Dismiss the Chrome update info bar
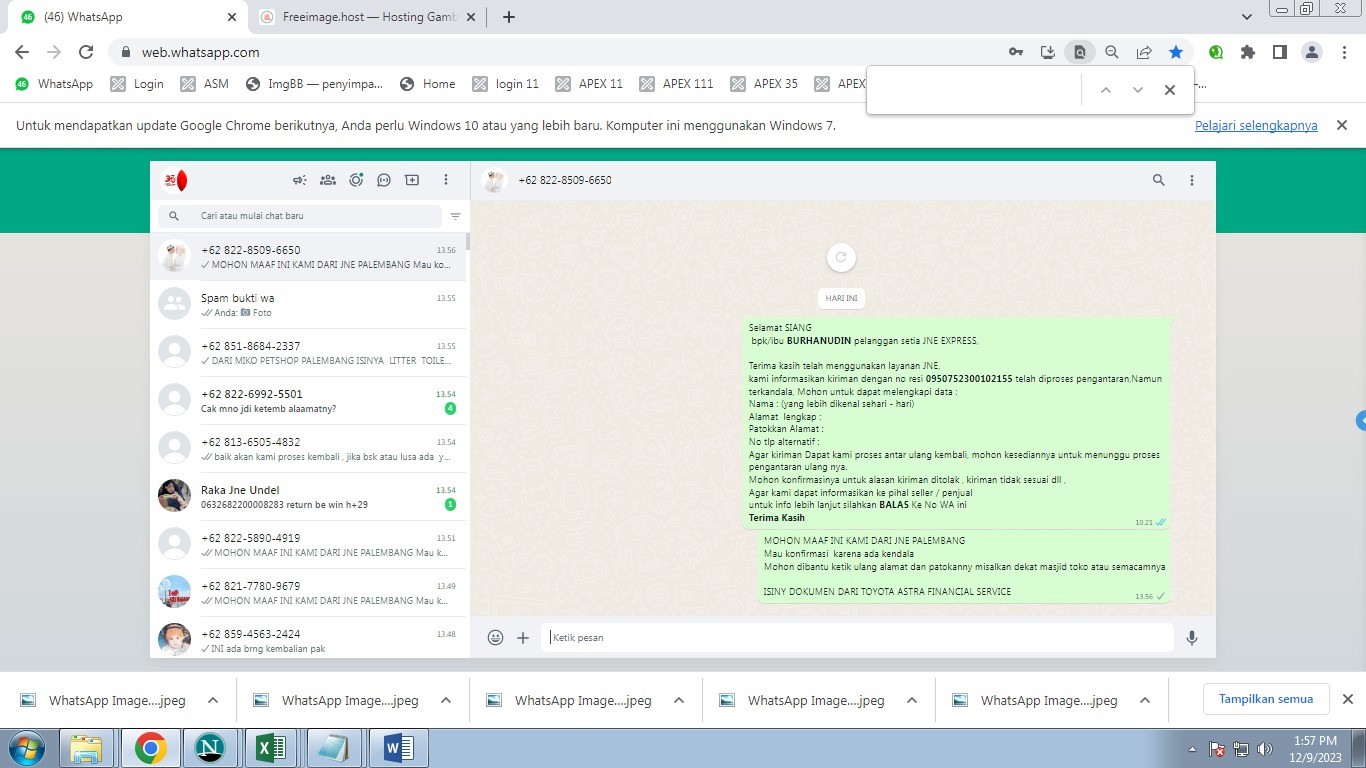 pos(1343,126)
